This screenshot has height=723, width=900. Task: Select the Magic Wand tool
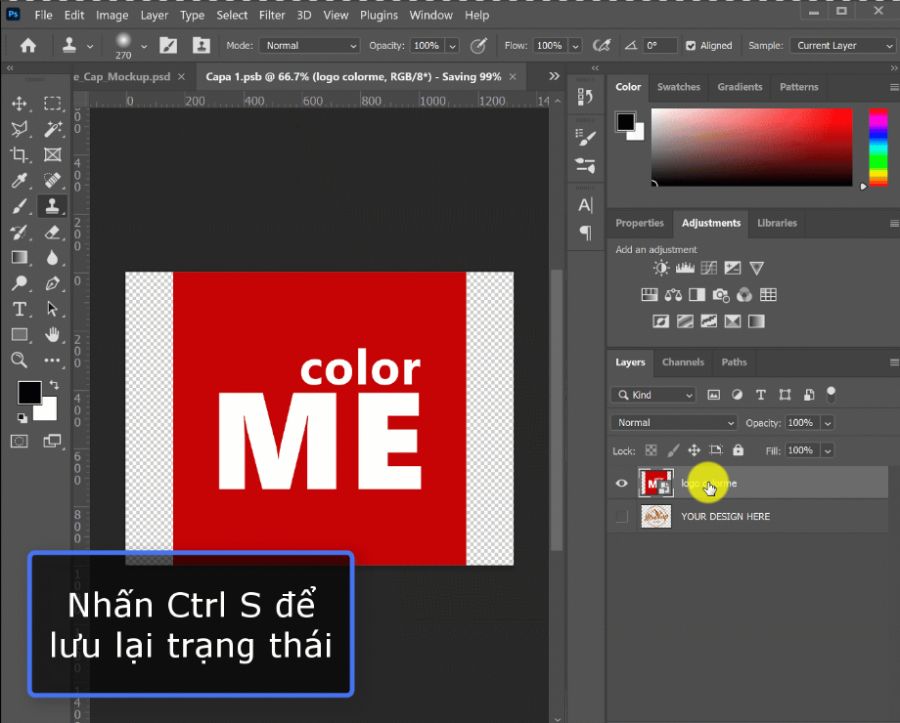tap(52, 129)
